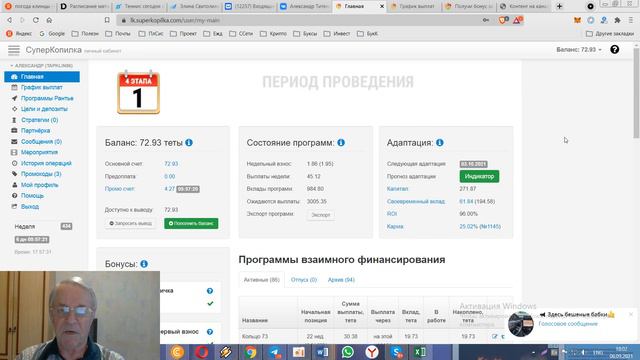Click the Капитал link
Image resolution: width=640 pixels, height=360 pixels.
coord(398,189)
